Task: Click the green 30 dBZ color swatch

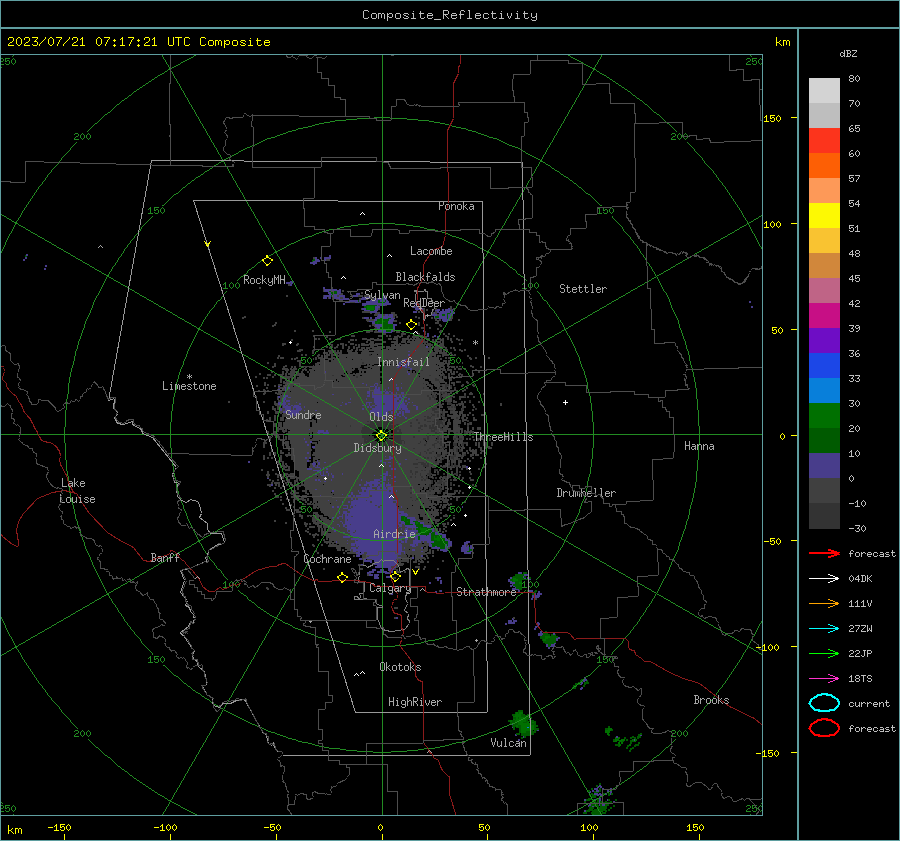Action: click(x=824, y=415)
